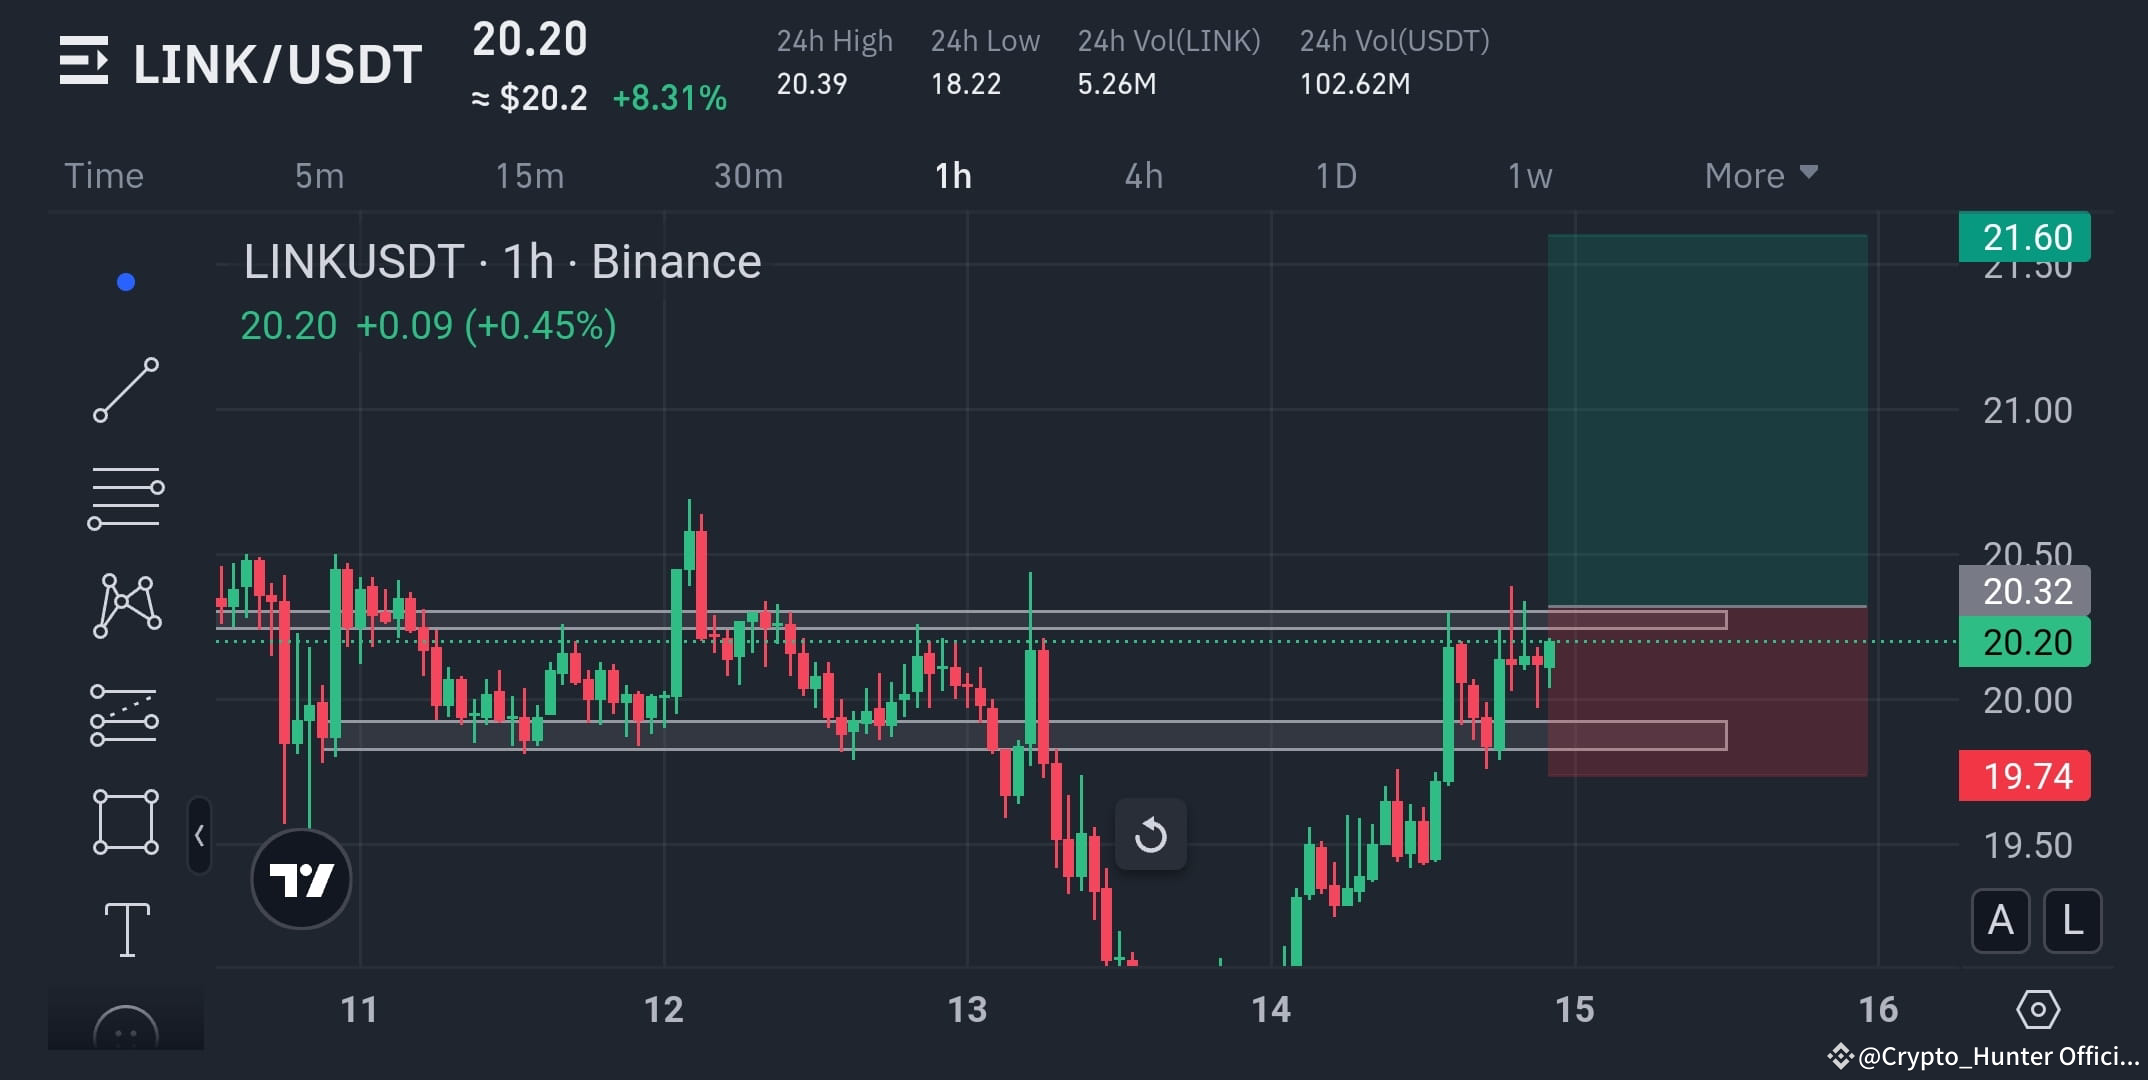Image resolution: width=2148 pixels, height=1080 pixels.
Task: Switch to the 4h timeframe tab
Action: (1144, 175)
